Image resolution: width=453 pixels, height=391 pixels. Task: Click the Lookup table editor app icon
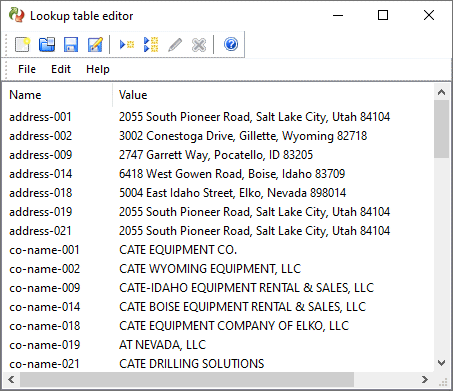pyautogui.click(x=16, y=15)
